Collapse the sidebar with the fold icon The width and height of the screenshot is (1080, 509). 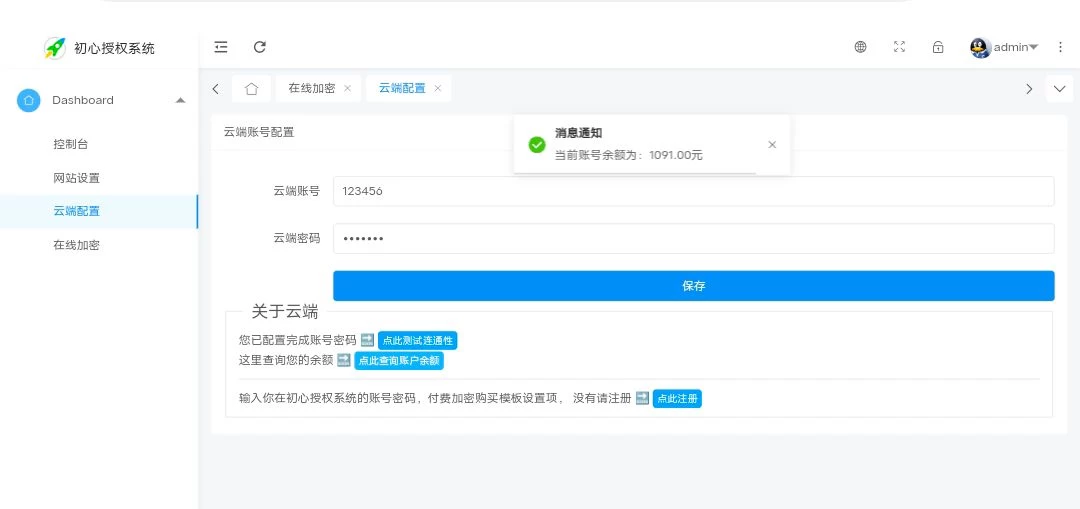[221, 47]
